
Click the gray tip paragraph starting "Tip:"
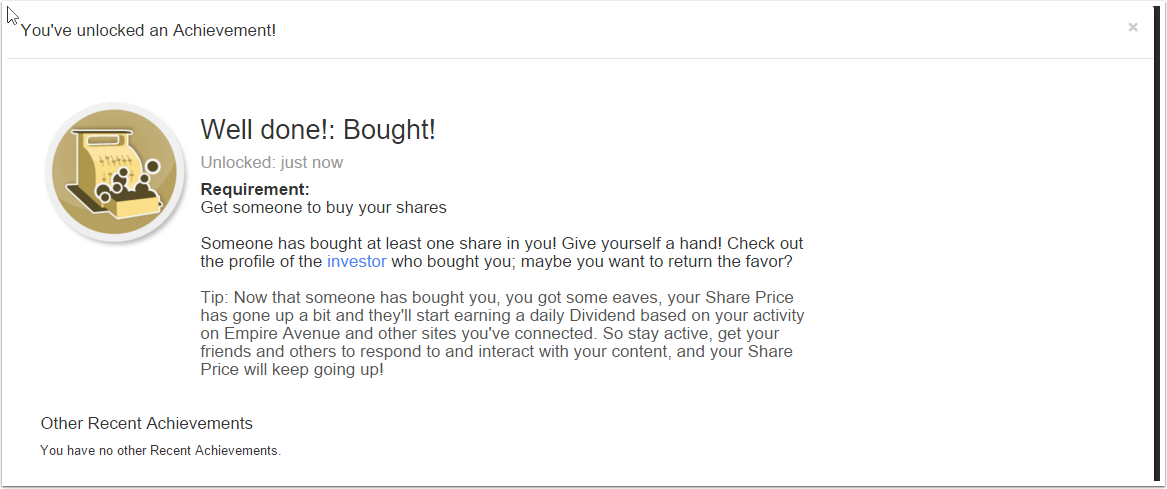pos(500,334)
